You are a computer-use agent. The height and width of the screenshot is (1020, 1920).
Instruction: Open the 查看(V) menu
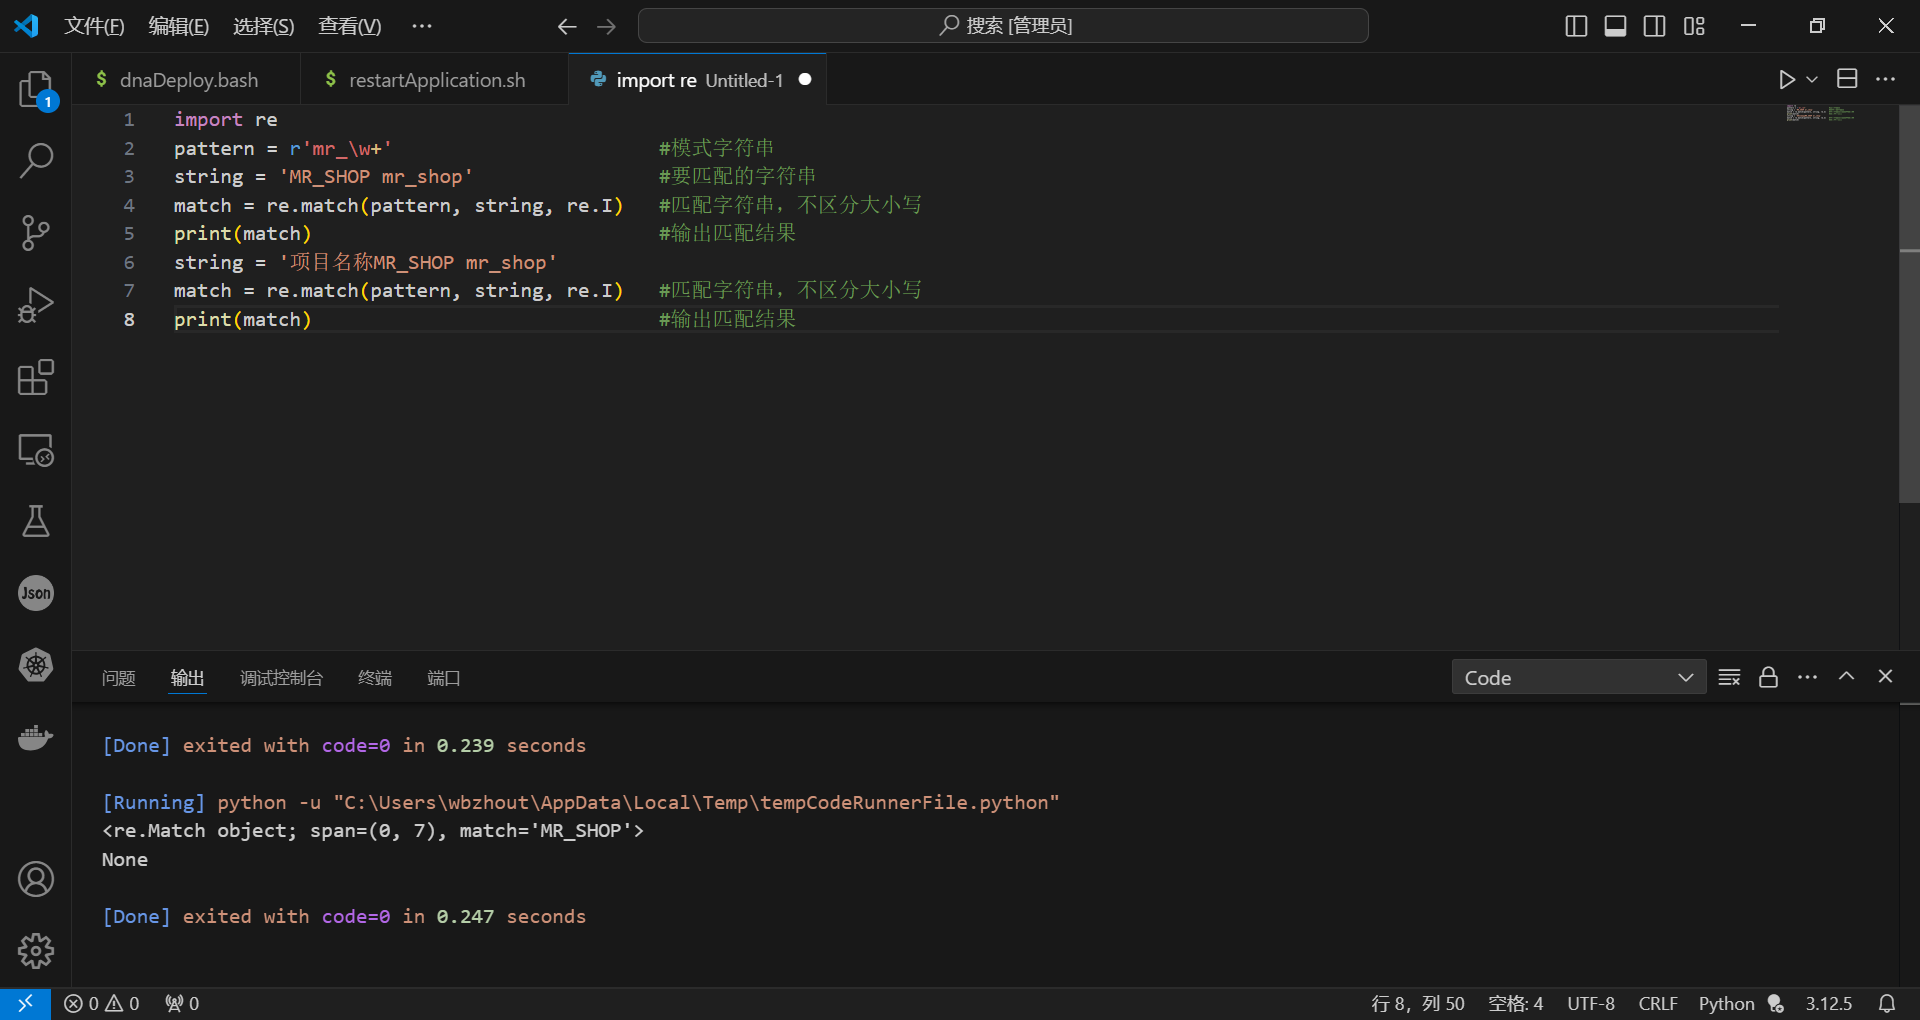(349, 26)
